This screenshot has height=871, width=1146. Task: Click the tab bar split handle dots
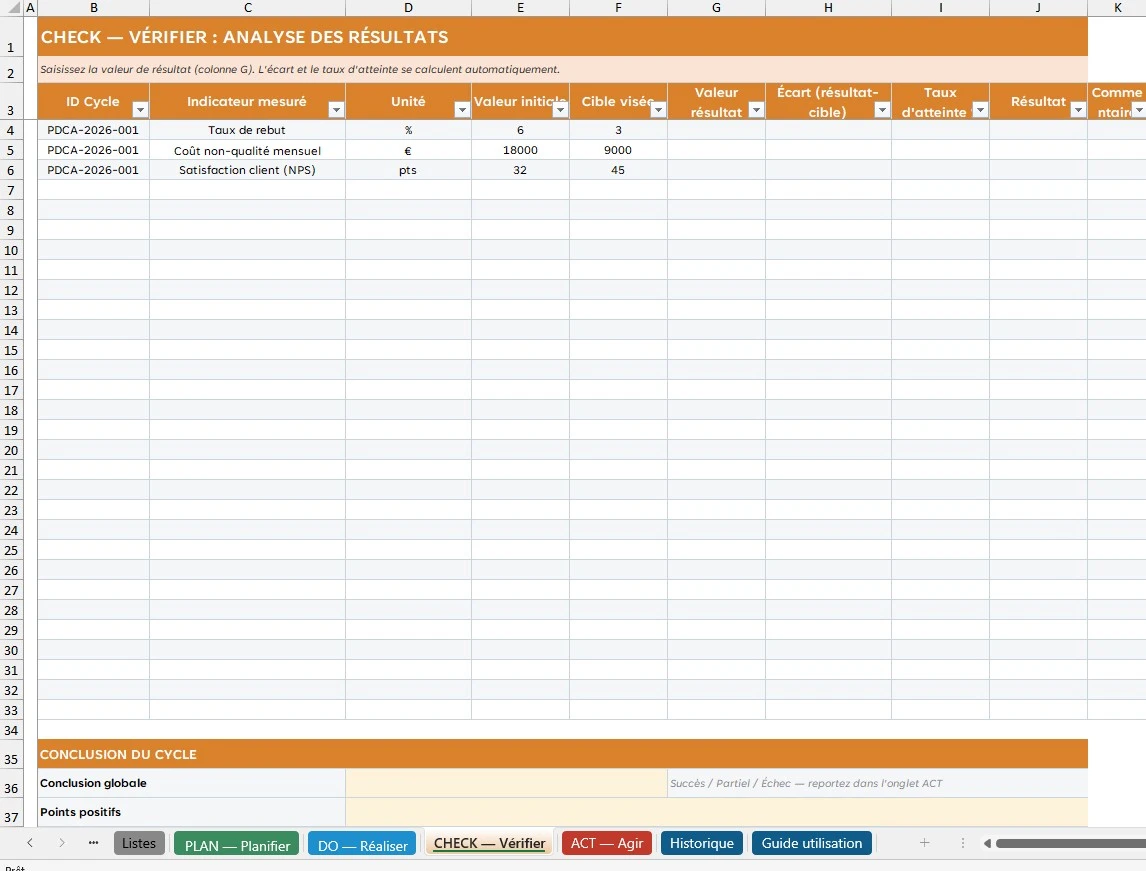pos(963,843)
